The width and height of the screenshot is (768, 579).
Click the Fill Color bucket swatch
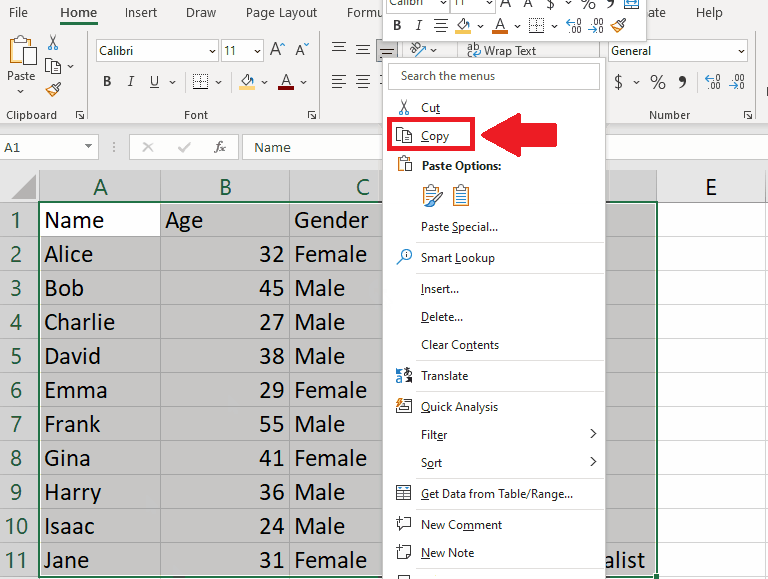click(x=247, y=82)
